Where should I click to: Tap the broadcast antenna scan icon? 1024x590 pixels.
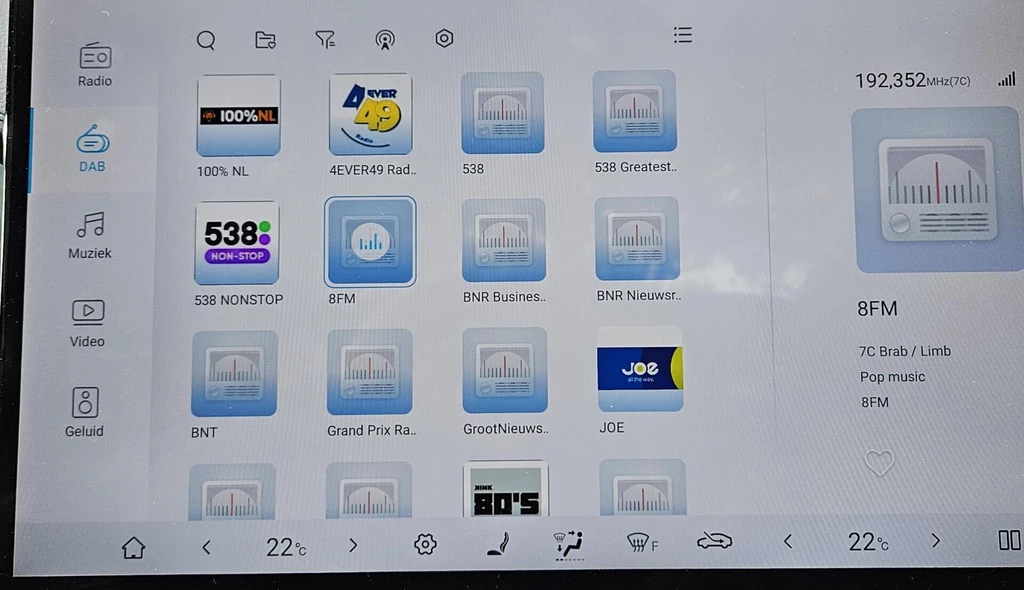[384, 40]
